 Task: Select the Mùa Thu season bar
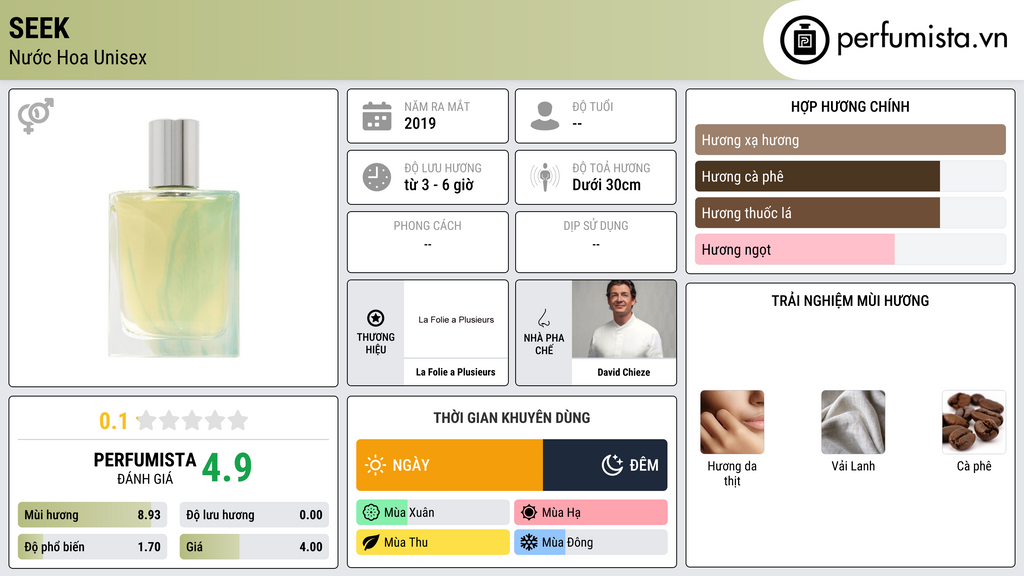[x=433, y=542]
